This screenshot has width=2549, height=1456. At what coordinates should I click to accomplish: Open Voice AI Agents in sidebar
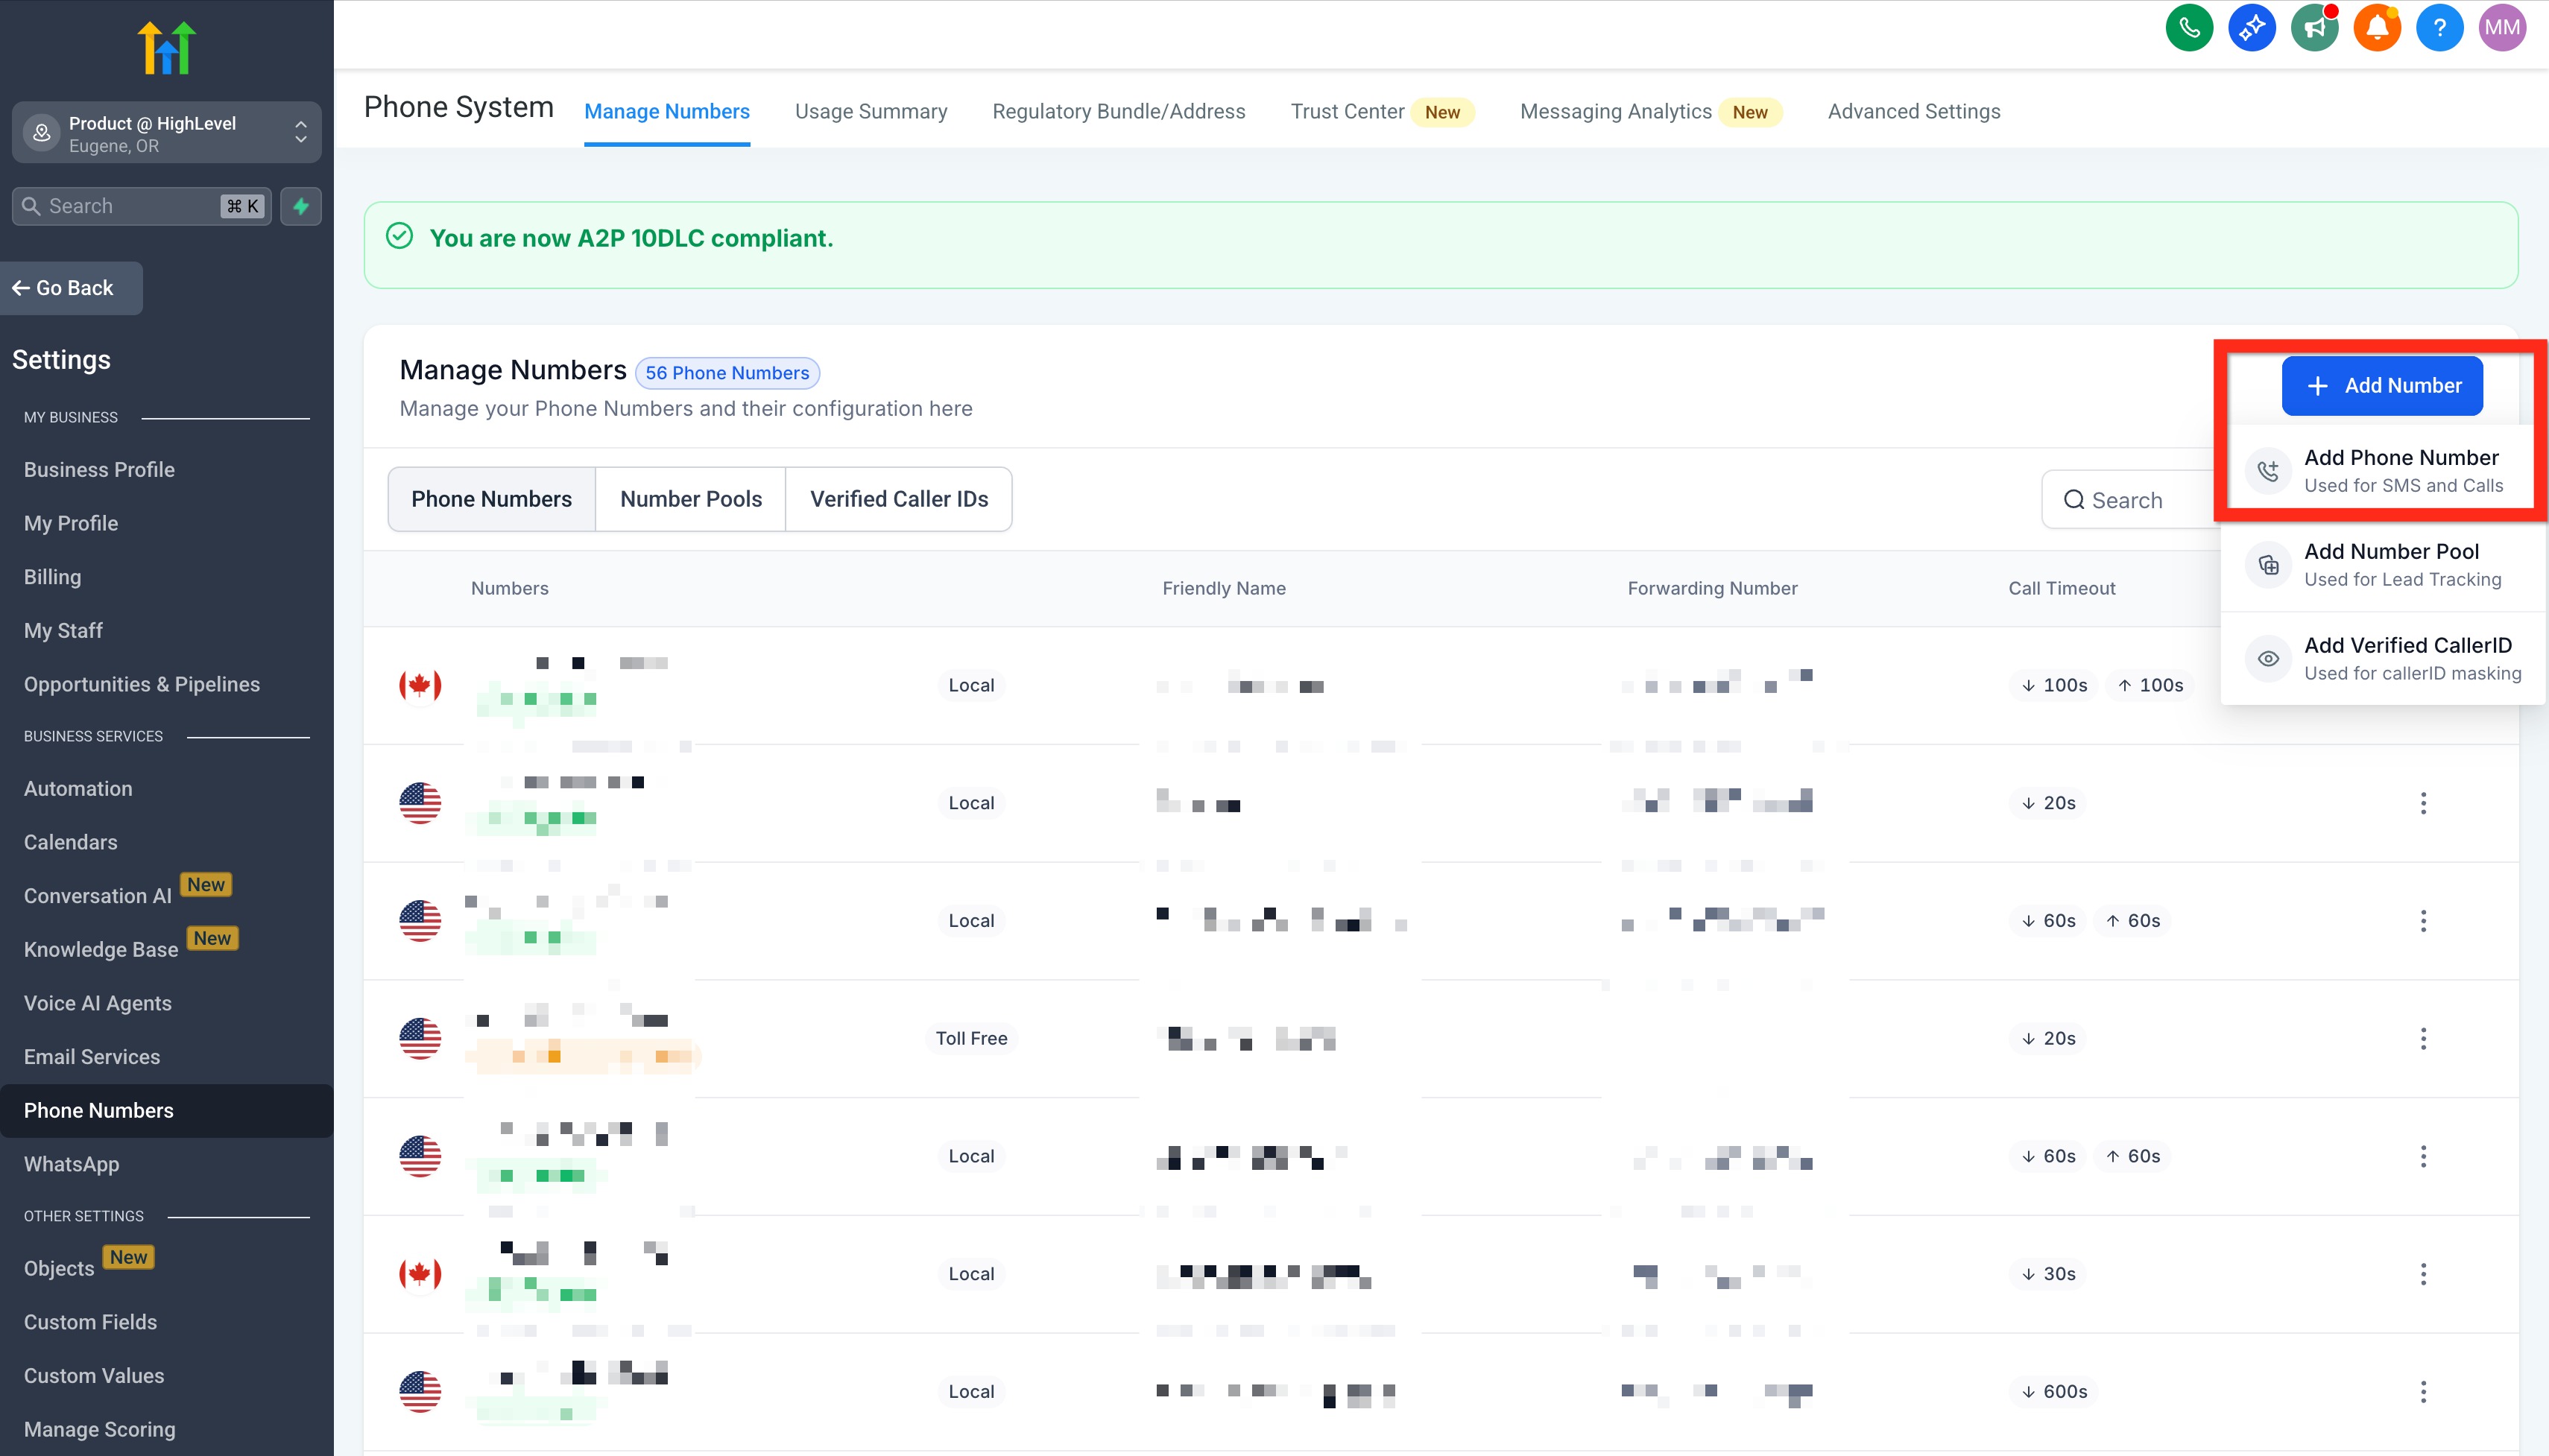coord(97,1003)
